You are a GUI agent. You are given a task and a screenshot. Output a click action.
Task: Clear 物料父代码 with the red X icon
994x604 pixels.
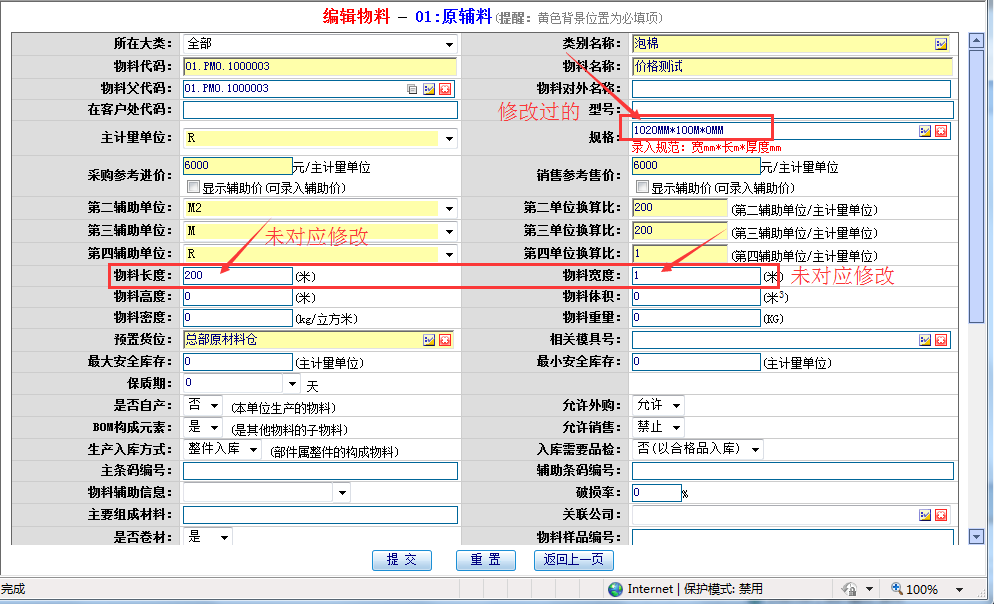(445, 89)
